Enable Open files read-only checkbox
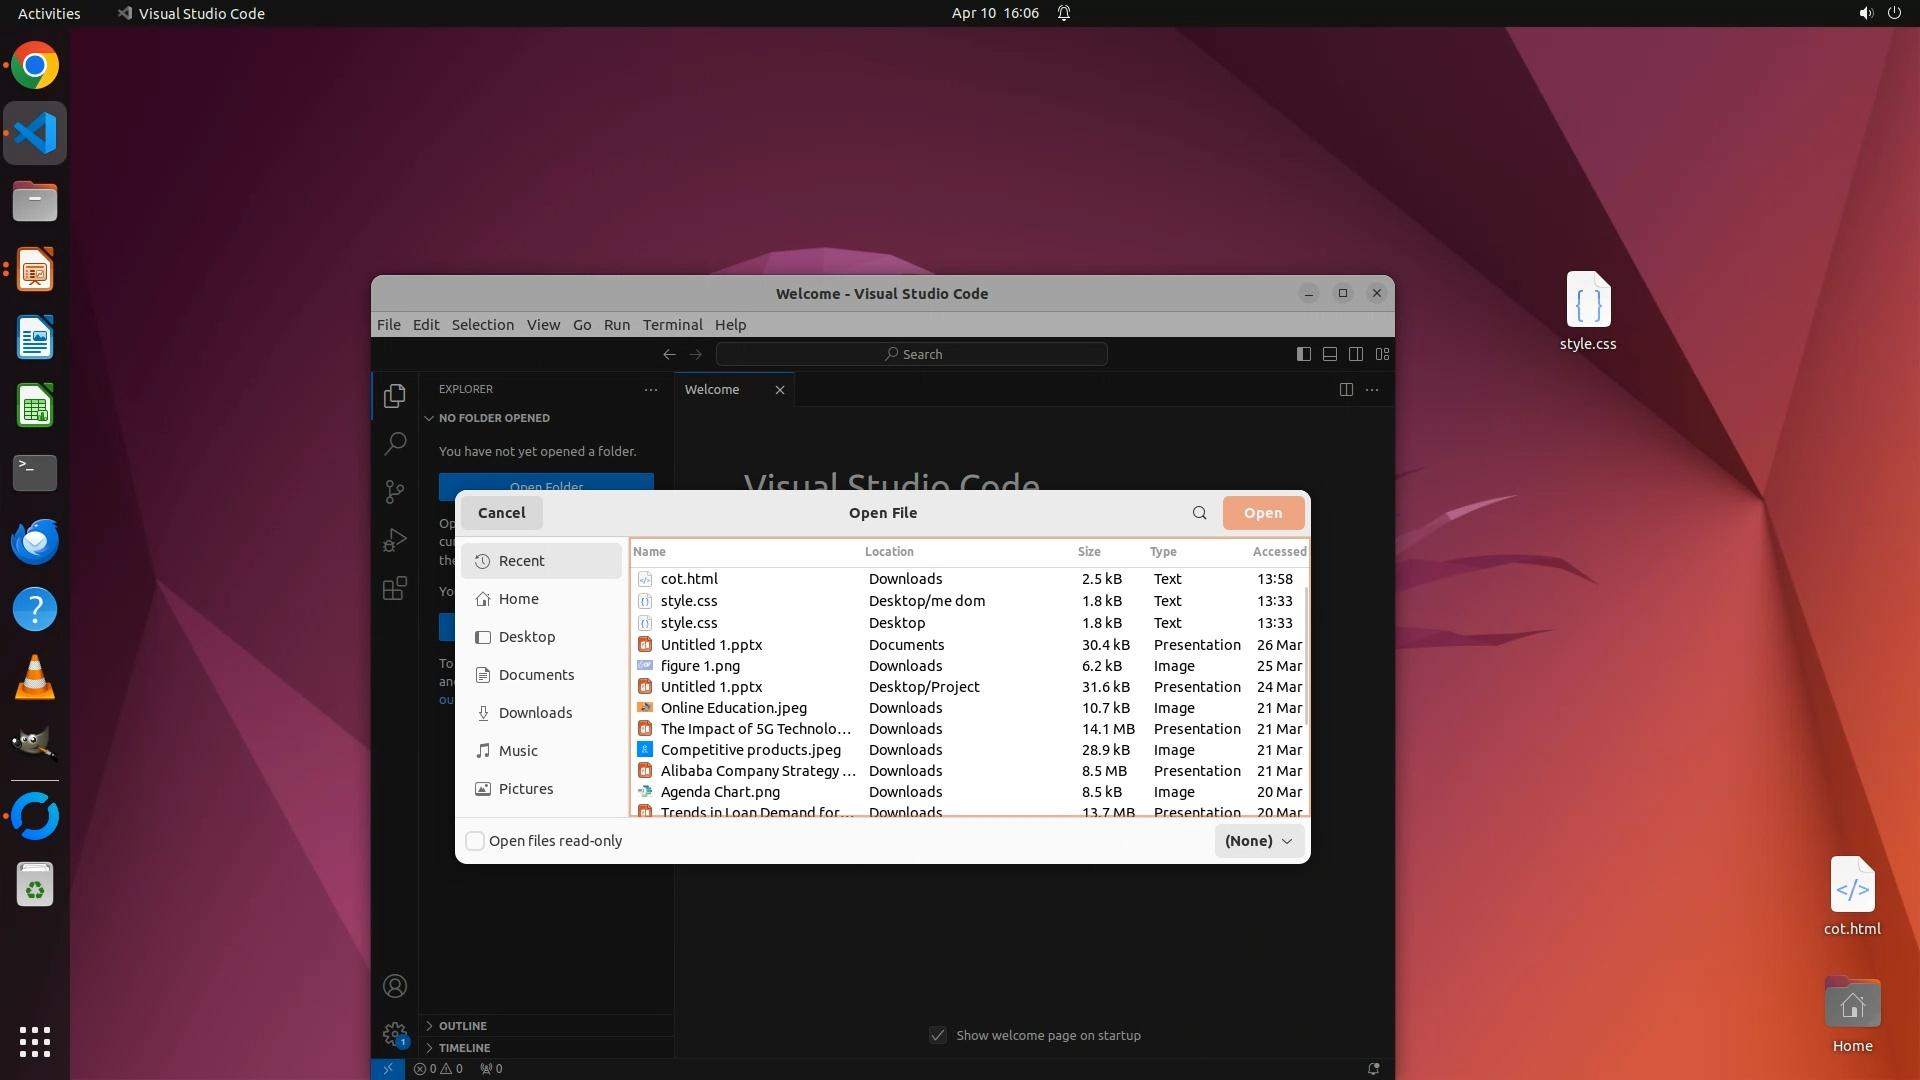This screenshot has width=1920, height=1080. pos(476,841)
